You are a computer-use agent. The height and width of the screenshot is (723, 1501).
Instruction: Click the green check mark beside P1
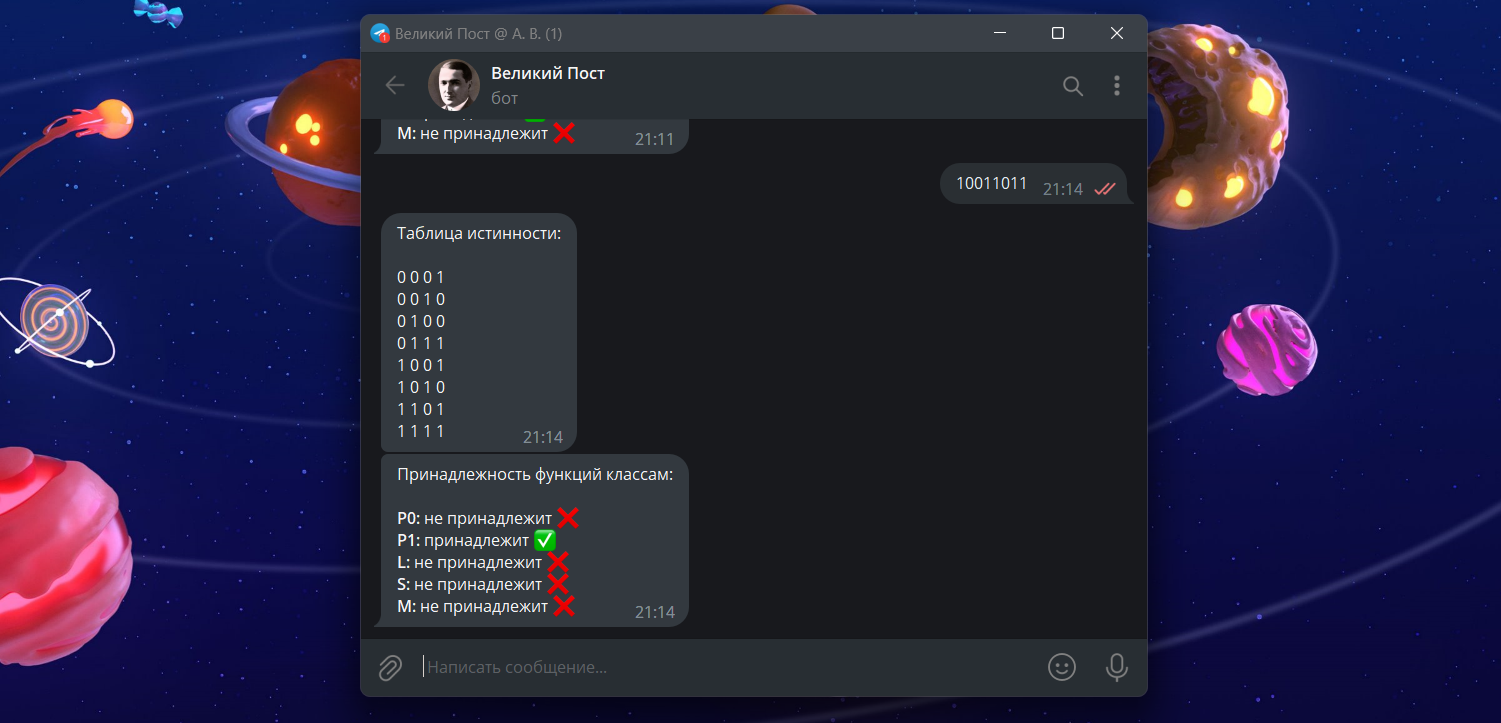pos(545,540)
